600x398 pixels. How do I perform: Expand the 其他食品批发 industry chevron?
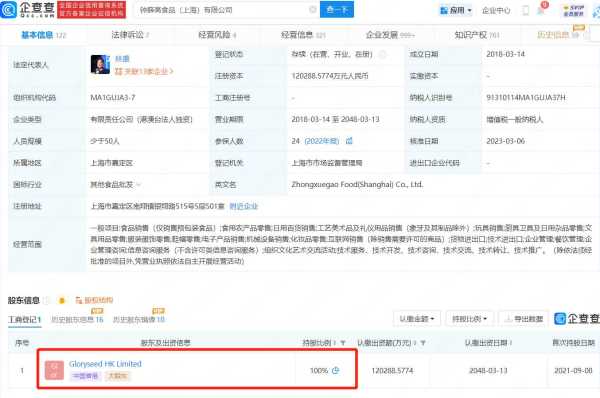point(139,185)
